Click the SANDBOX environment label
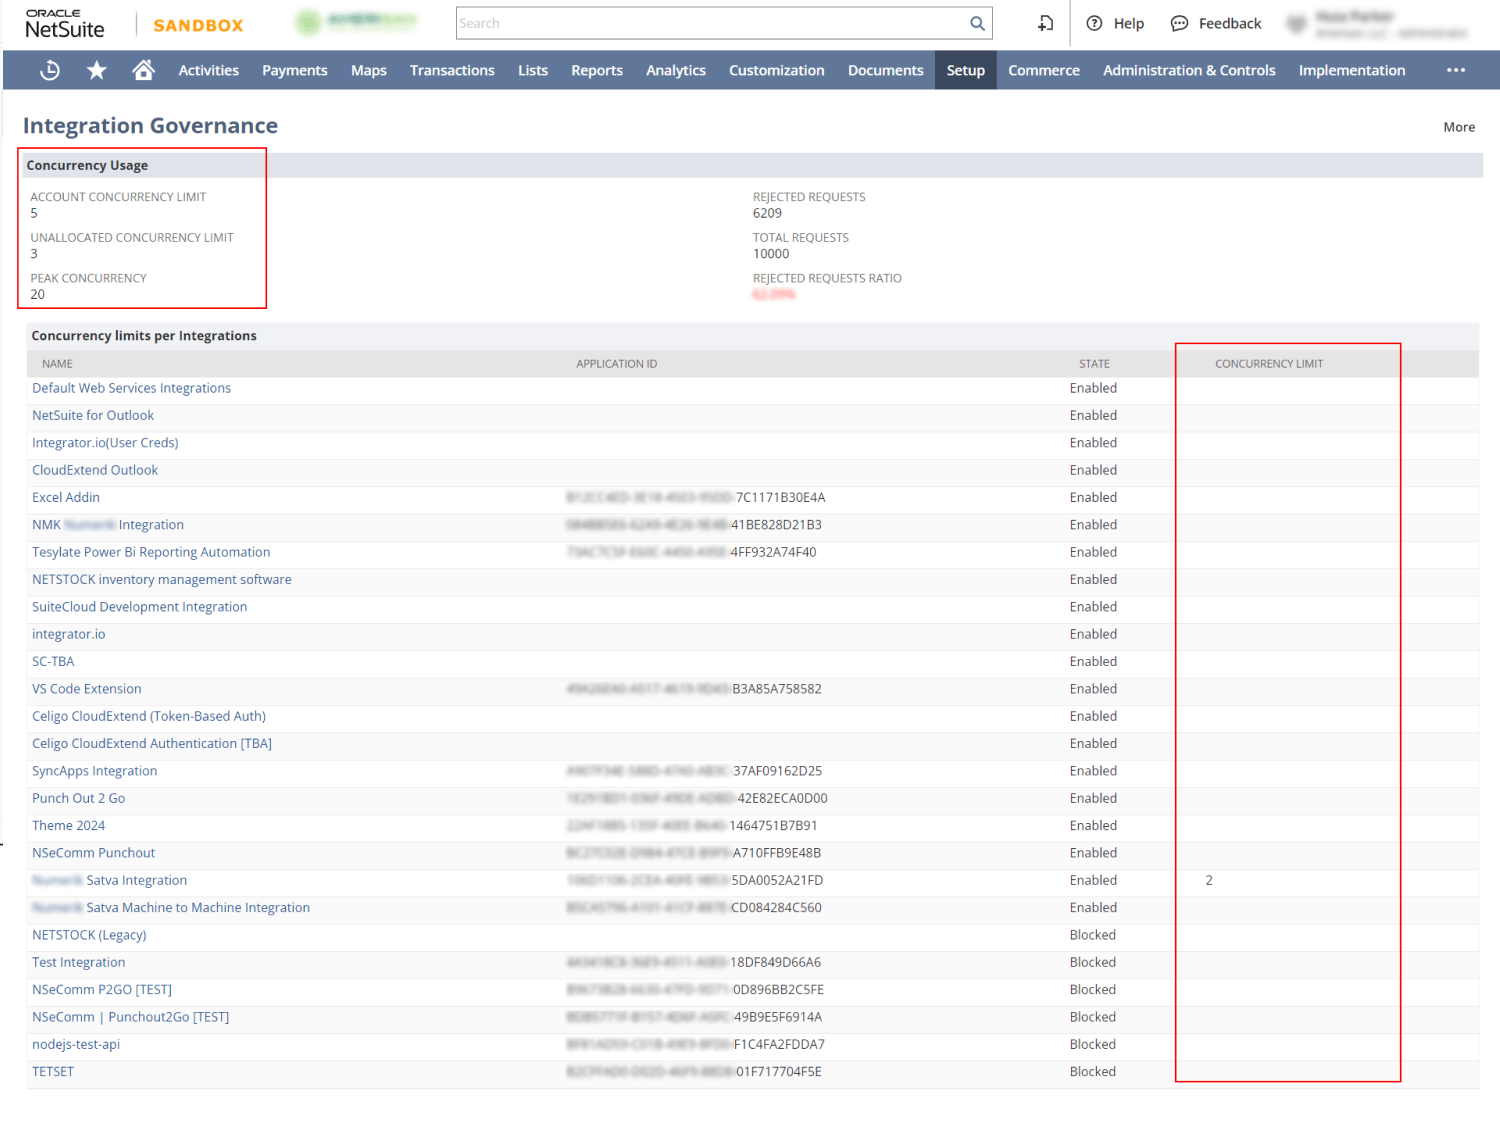Image resolution: width=1500 pixels, height=1130 pixels. click(x=198, y=25)
